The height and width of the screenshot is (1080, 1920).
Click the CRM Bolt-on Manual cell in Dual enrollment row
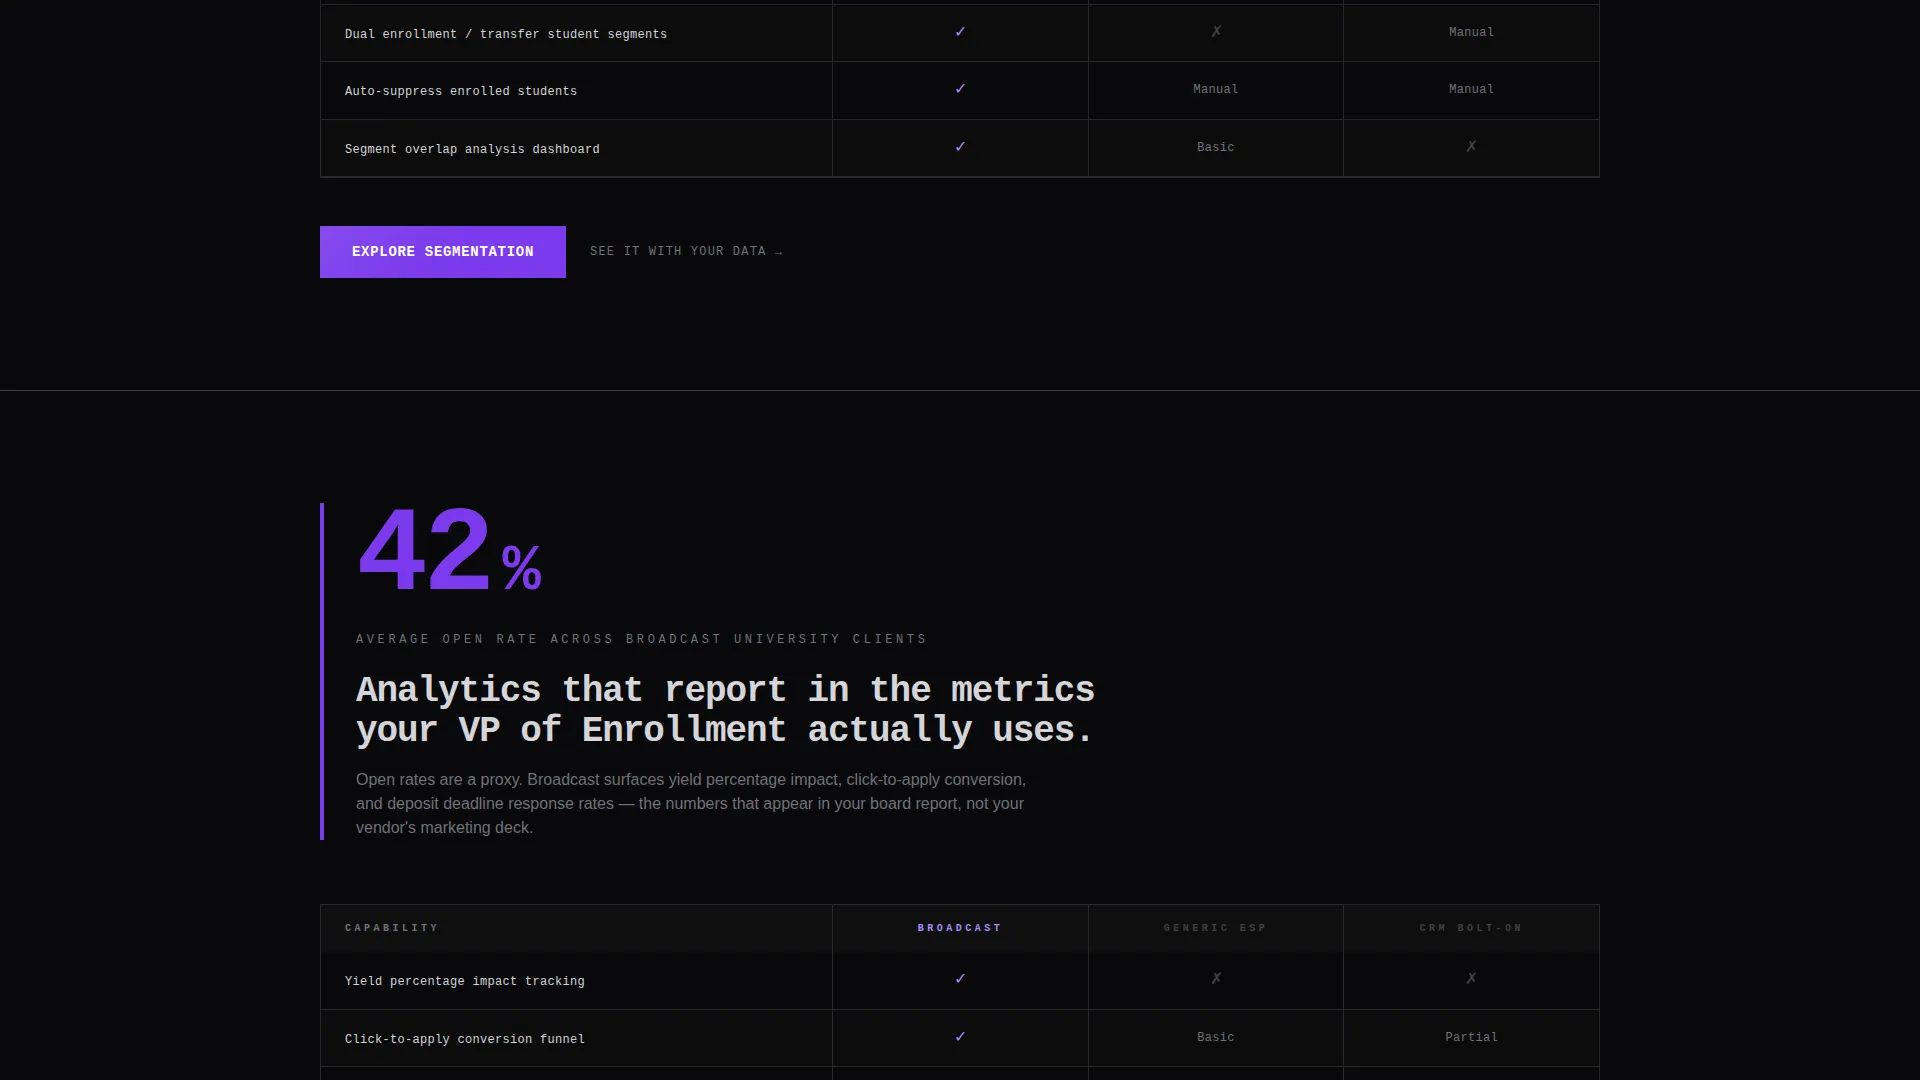(1471, 32)
